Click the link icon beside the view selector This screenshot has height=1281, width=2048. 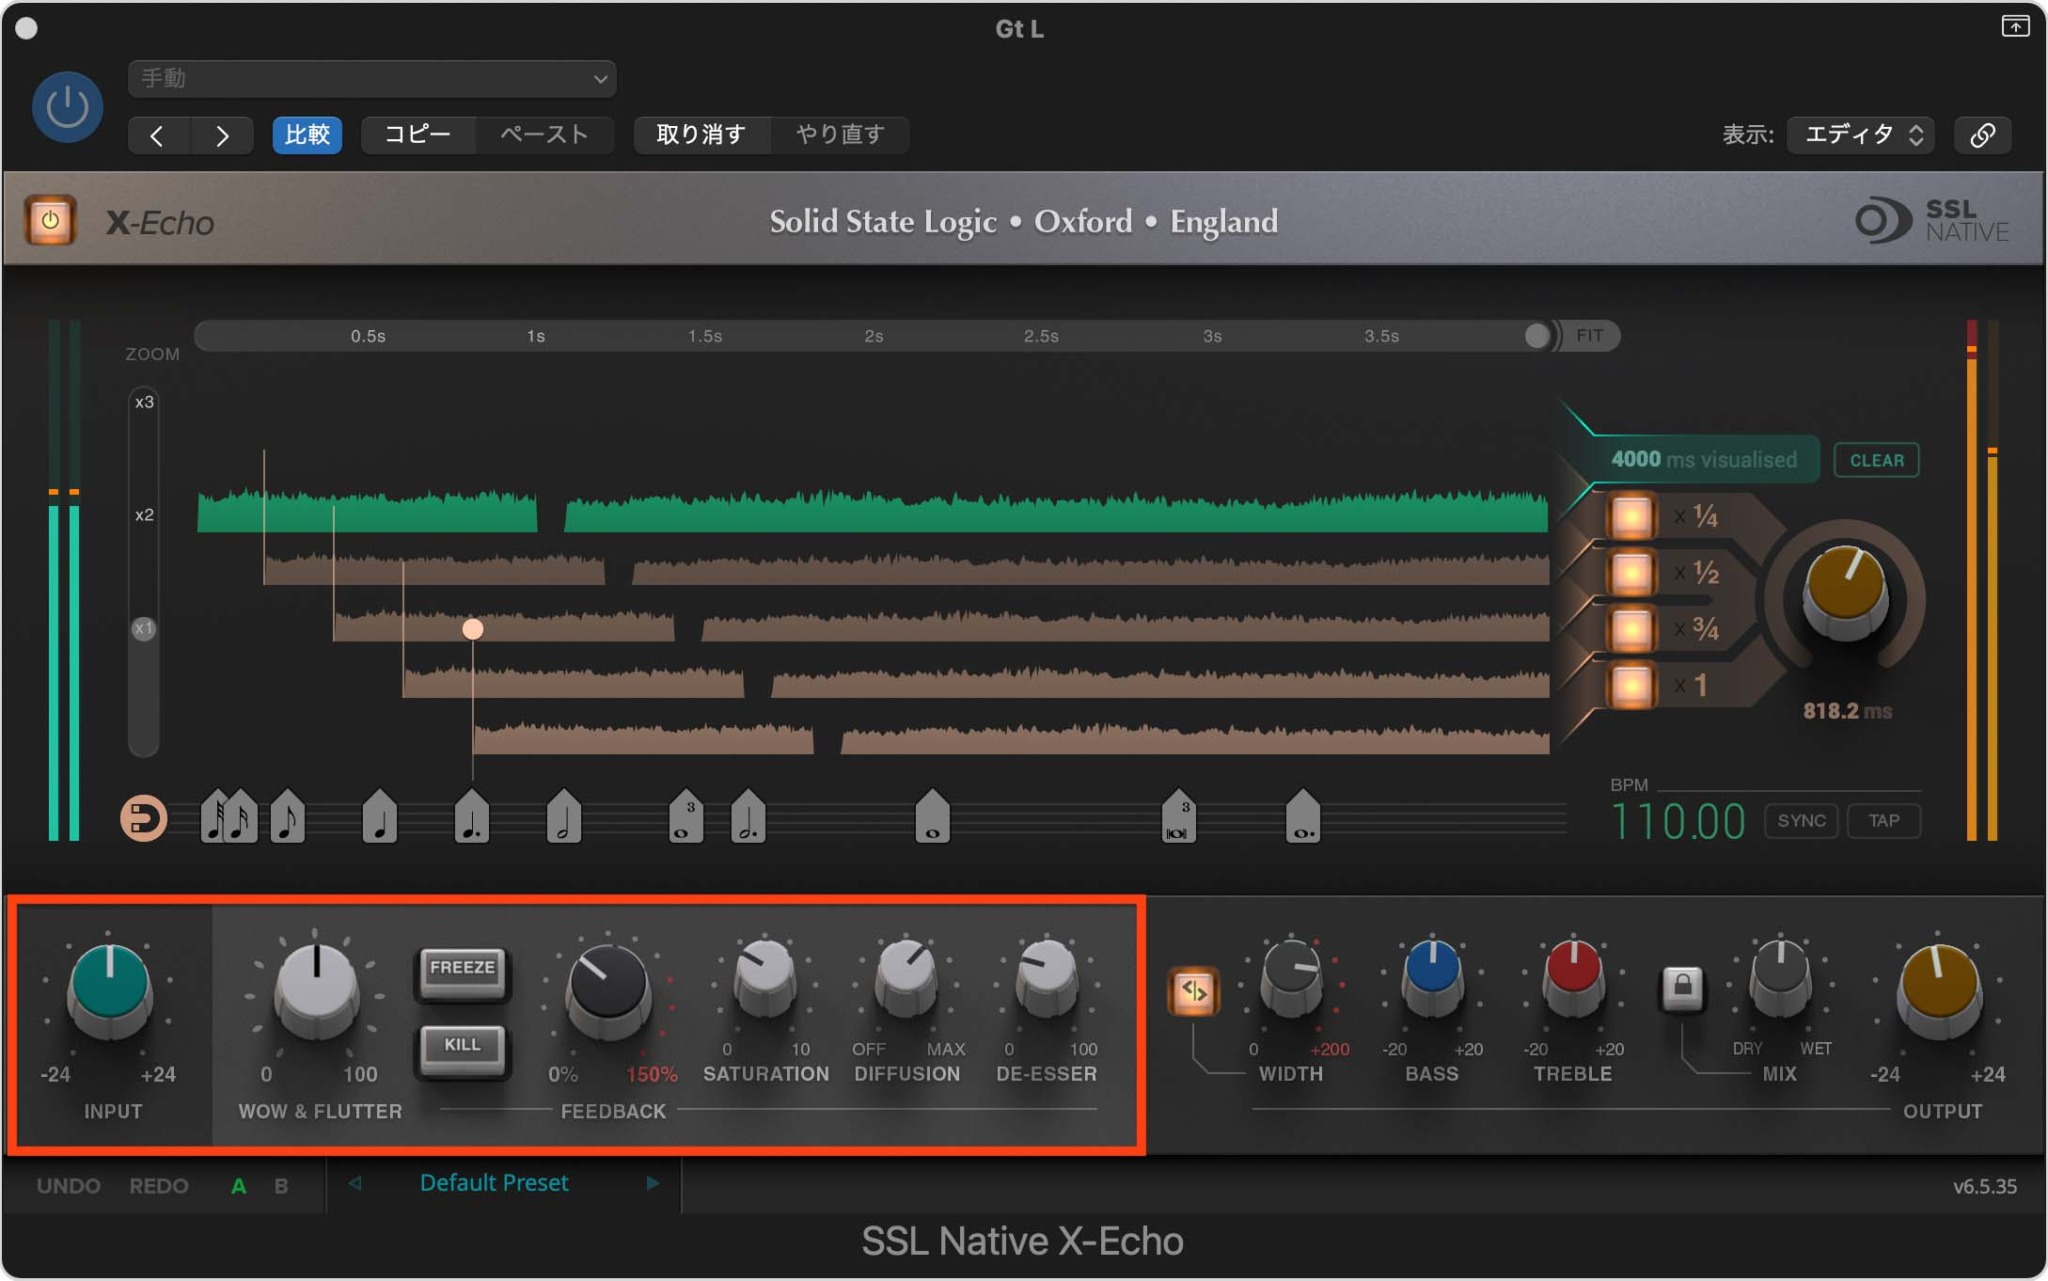point(1983,134)
